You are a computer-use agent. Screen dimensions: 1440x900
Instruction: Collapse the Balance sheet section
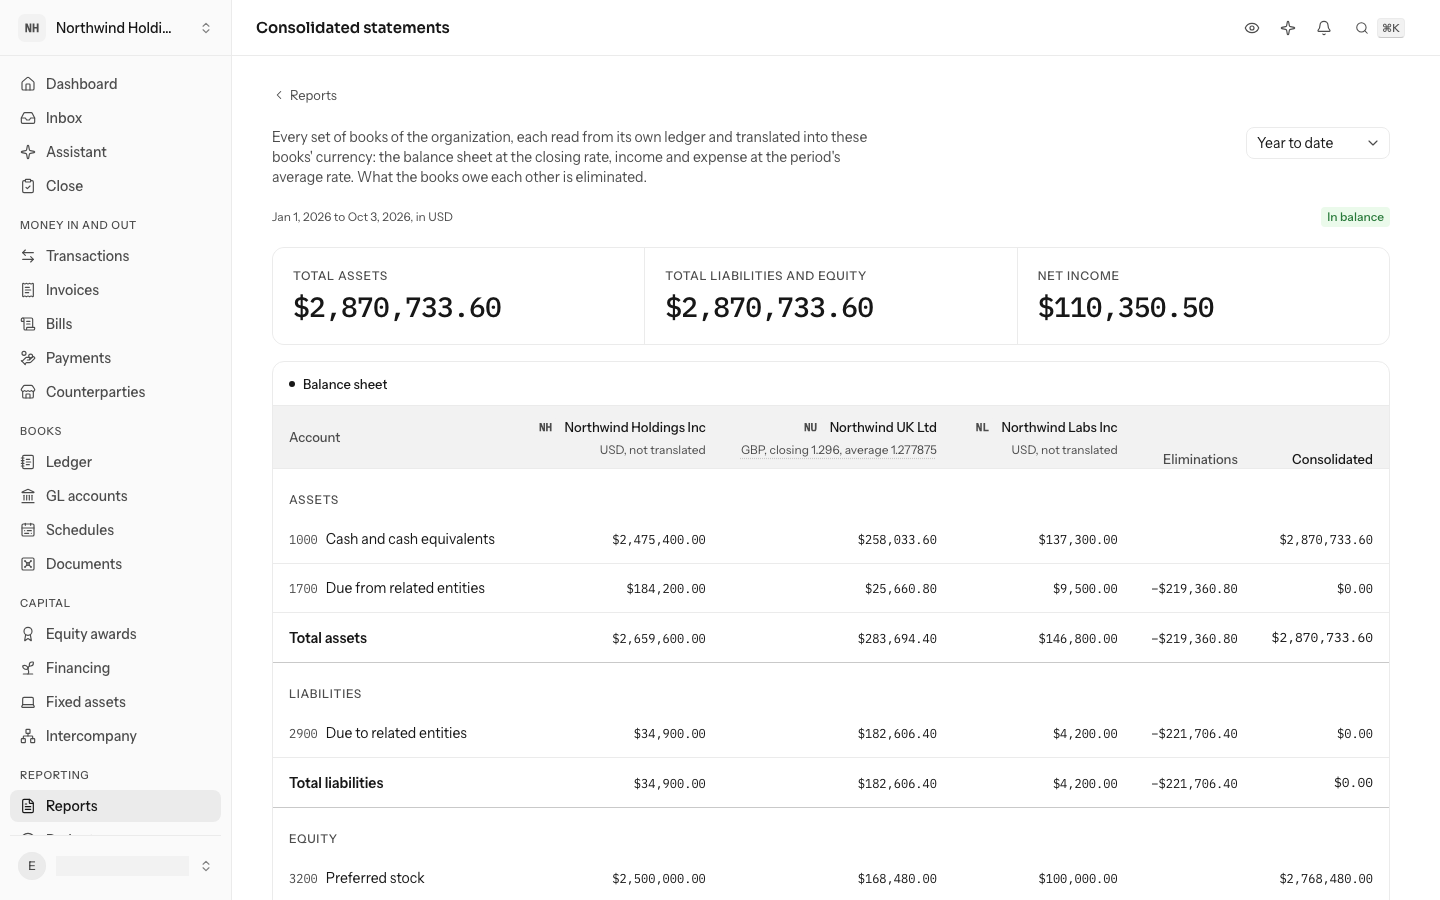(338, 384)
